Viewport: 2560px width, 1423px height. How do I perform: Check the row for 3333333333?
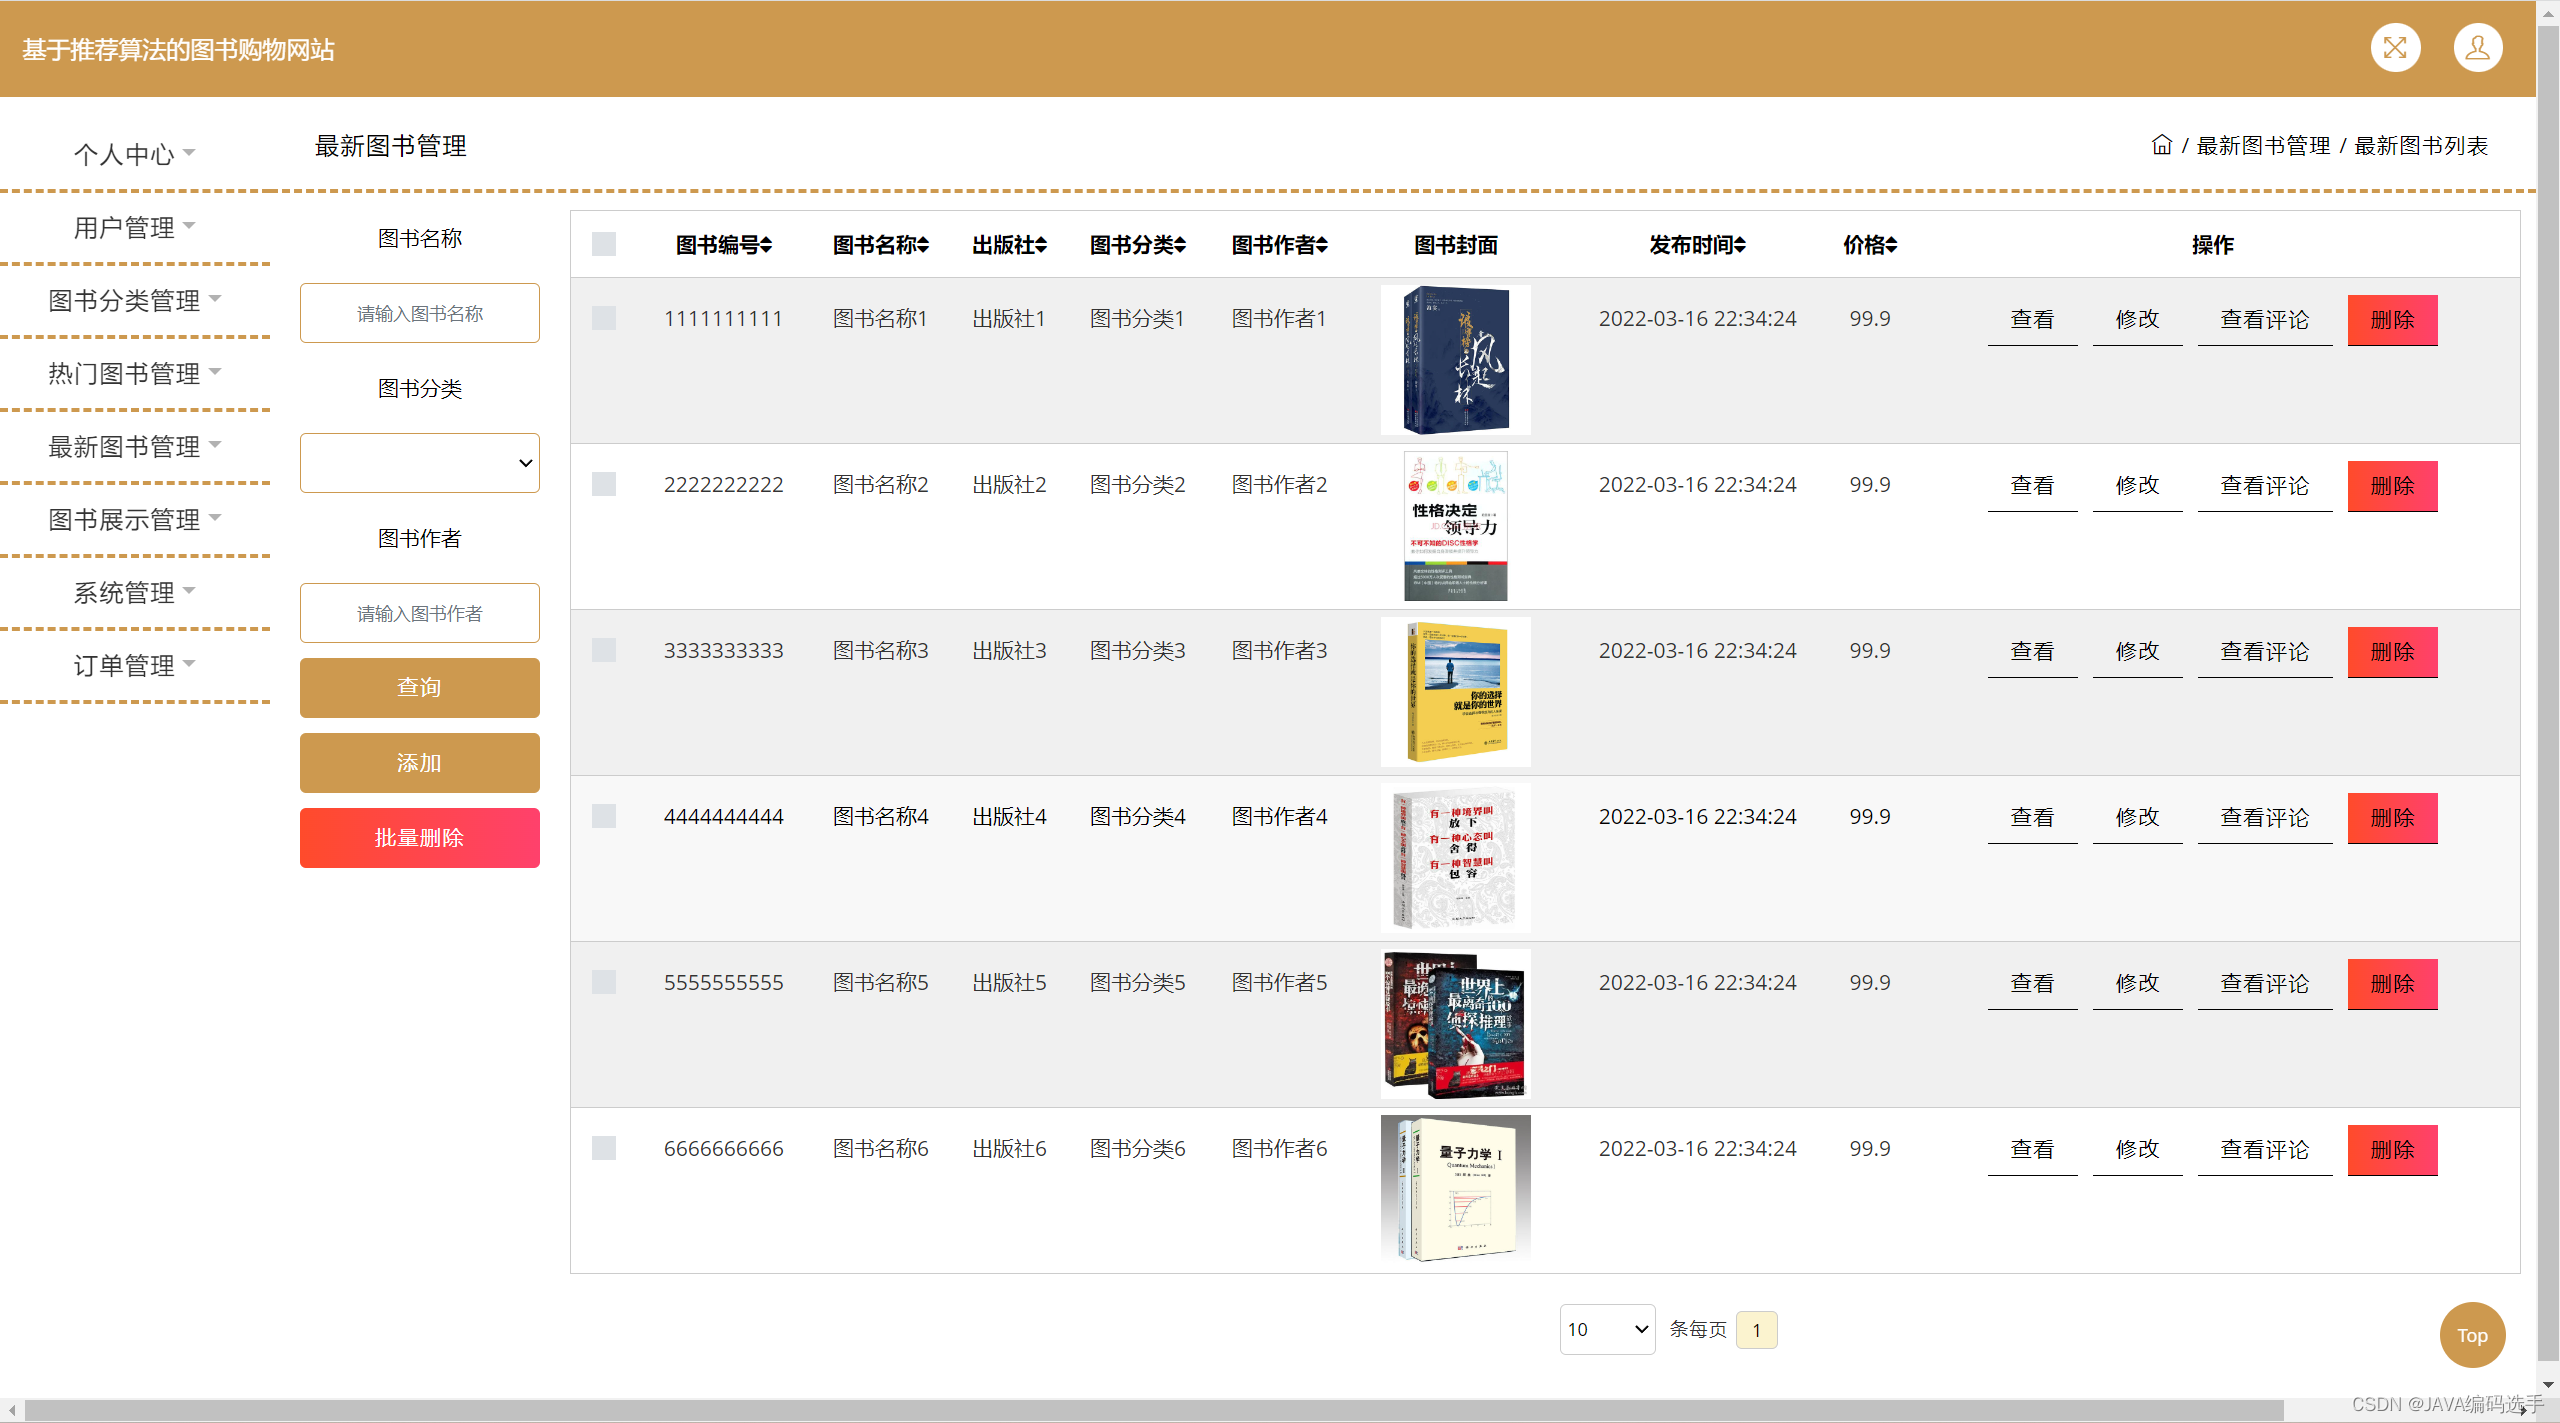[604, 650]
